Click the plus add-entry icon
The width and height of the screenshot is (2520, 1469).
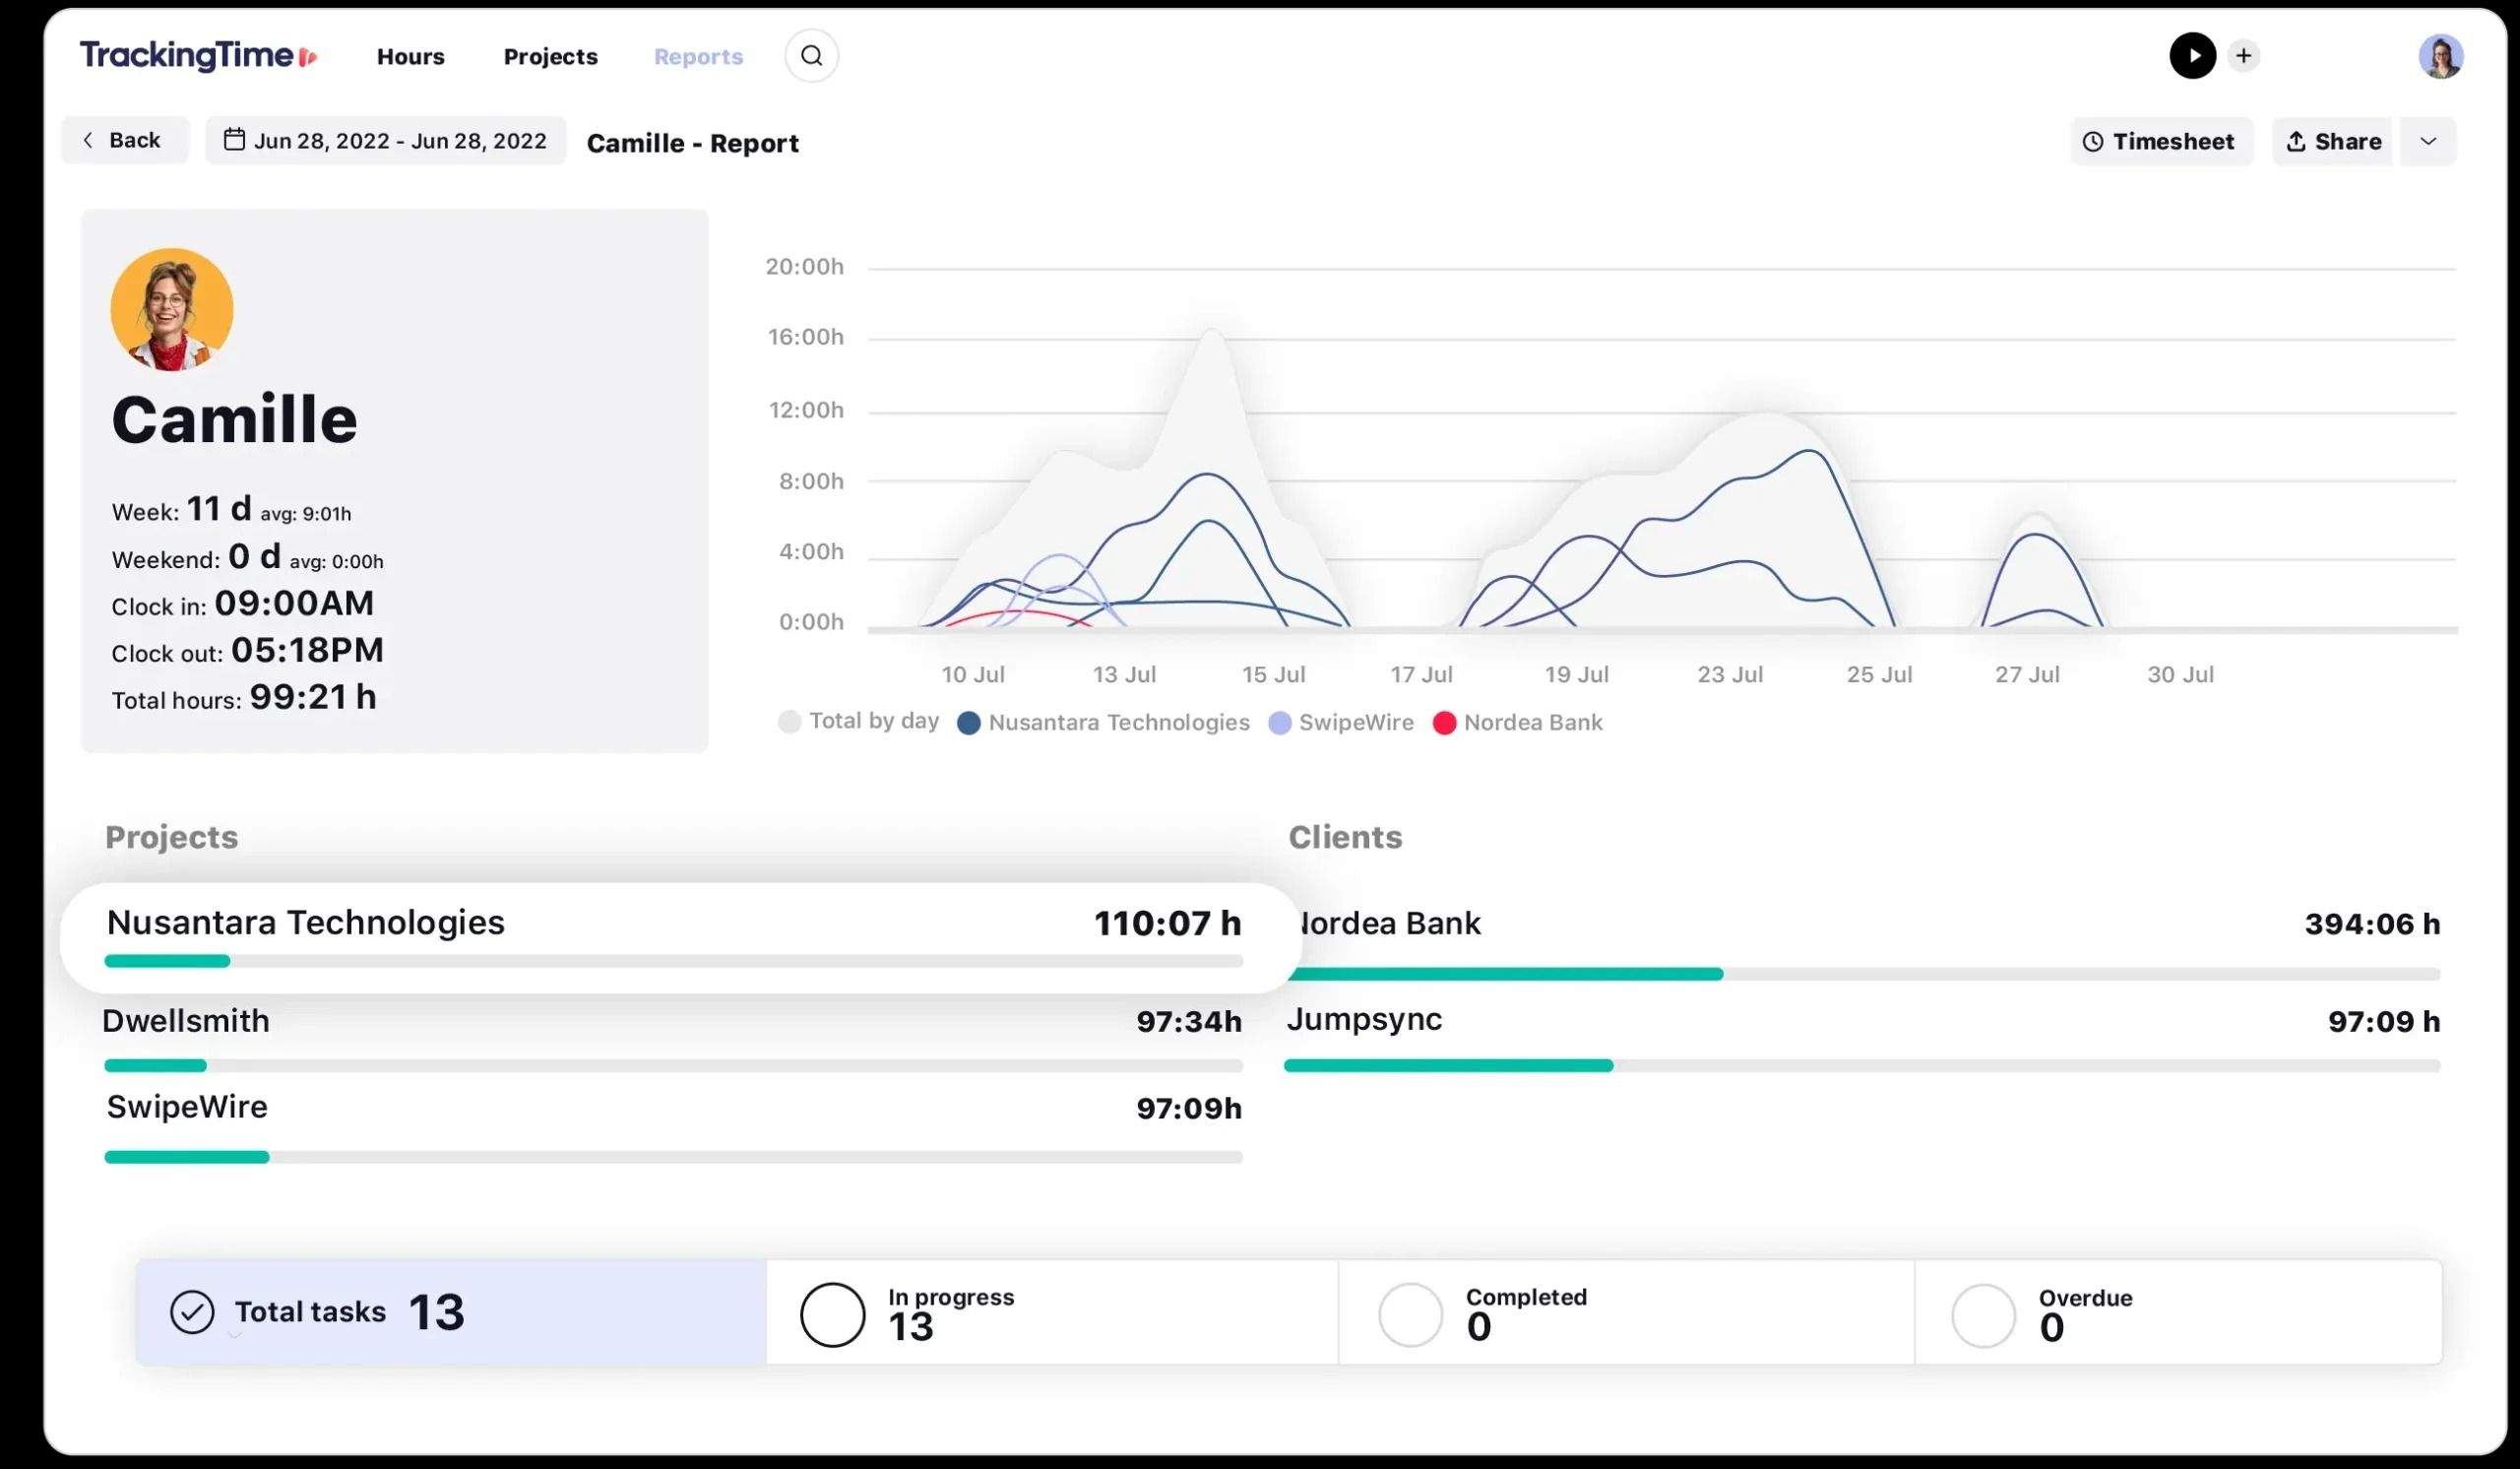(x=2243, y=56)
